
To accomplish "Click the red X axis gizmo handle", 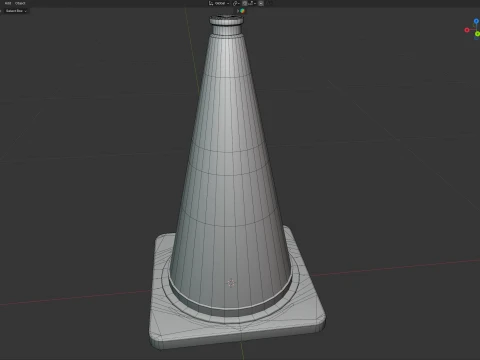I will click(x=467, y=30).
